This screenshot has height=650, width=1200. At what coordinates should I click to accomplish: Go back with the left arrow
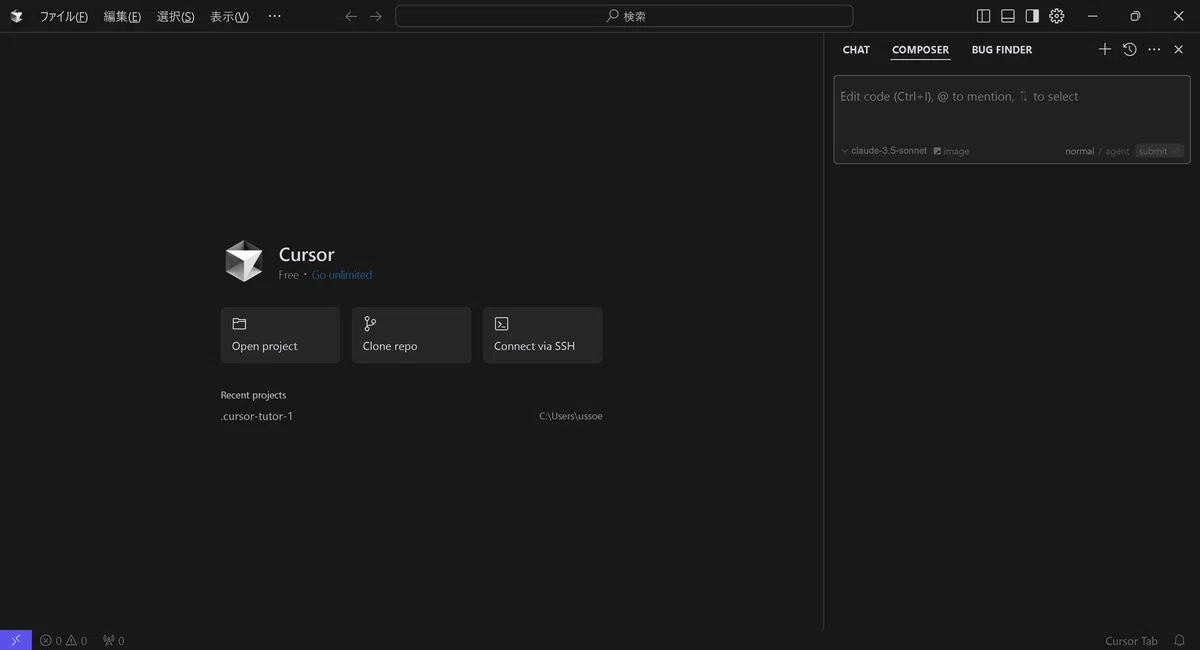(x=351, y=16)
